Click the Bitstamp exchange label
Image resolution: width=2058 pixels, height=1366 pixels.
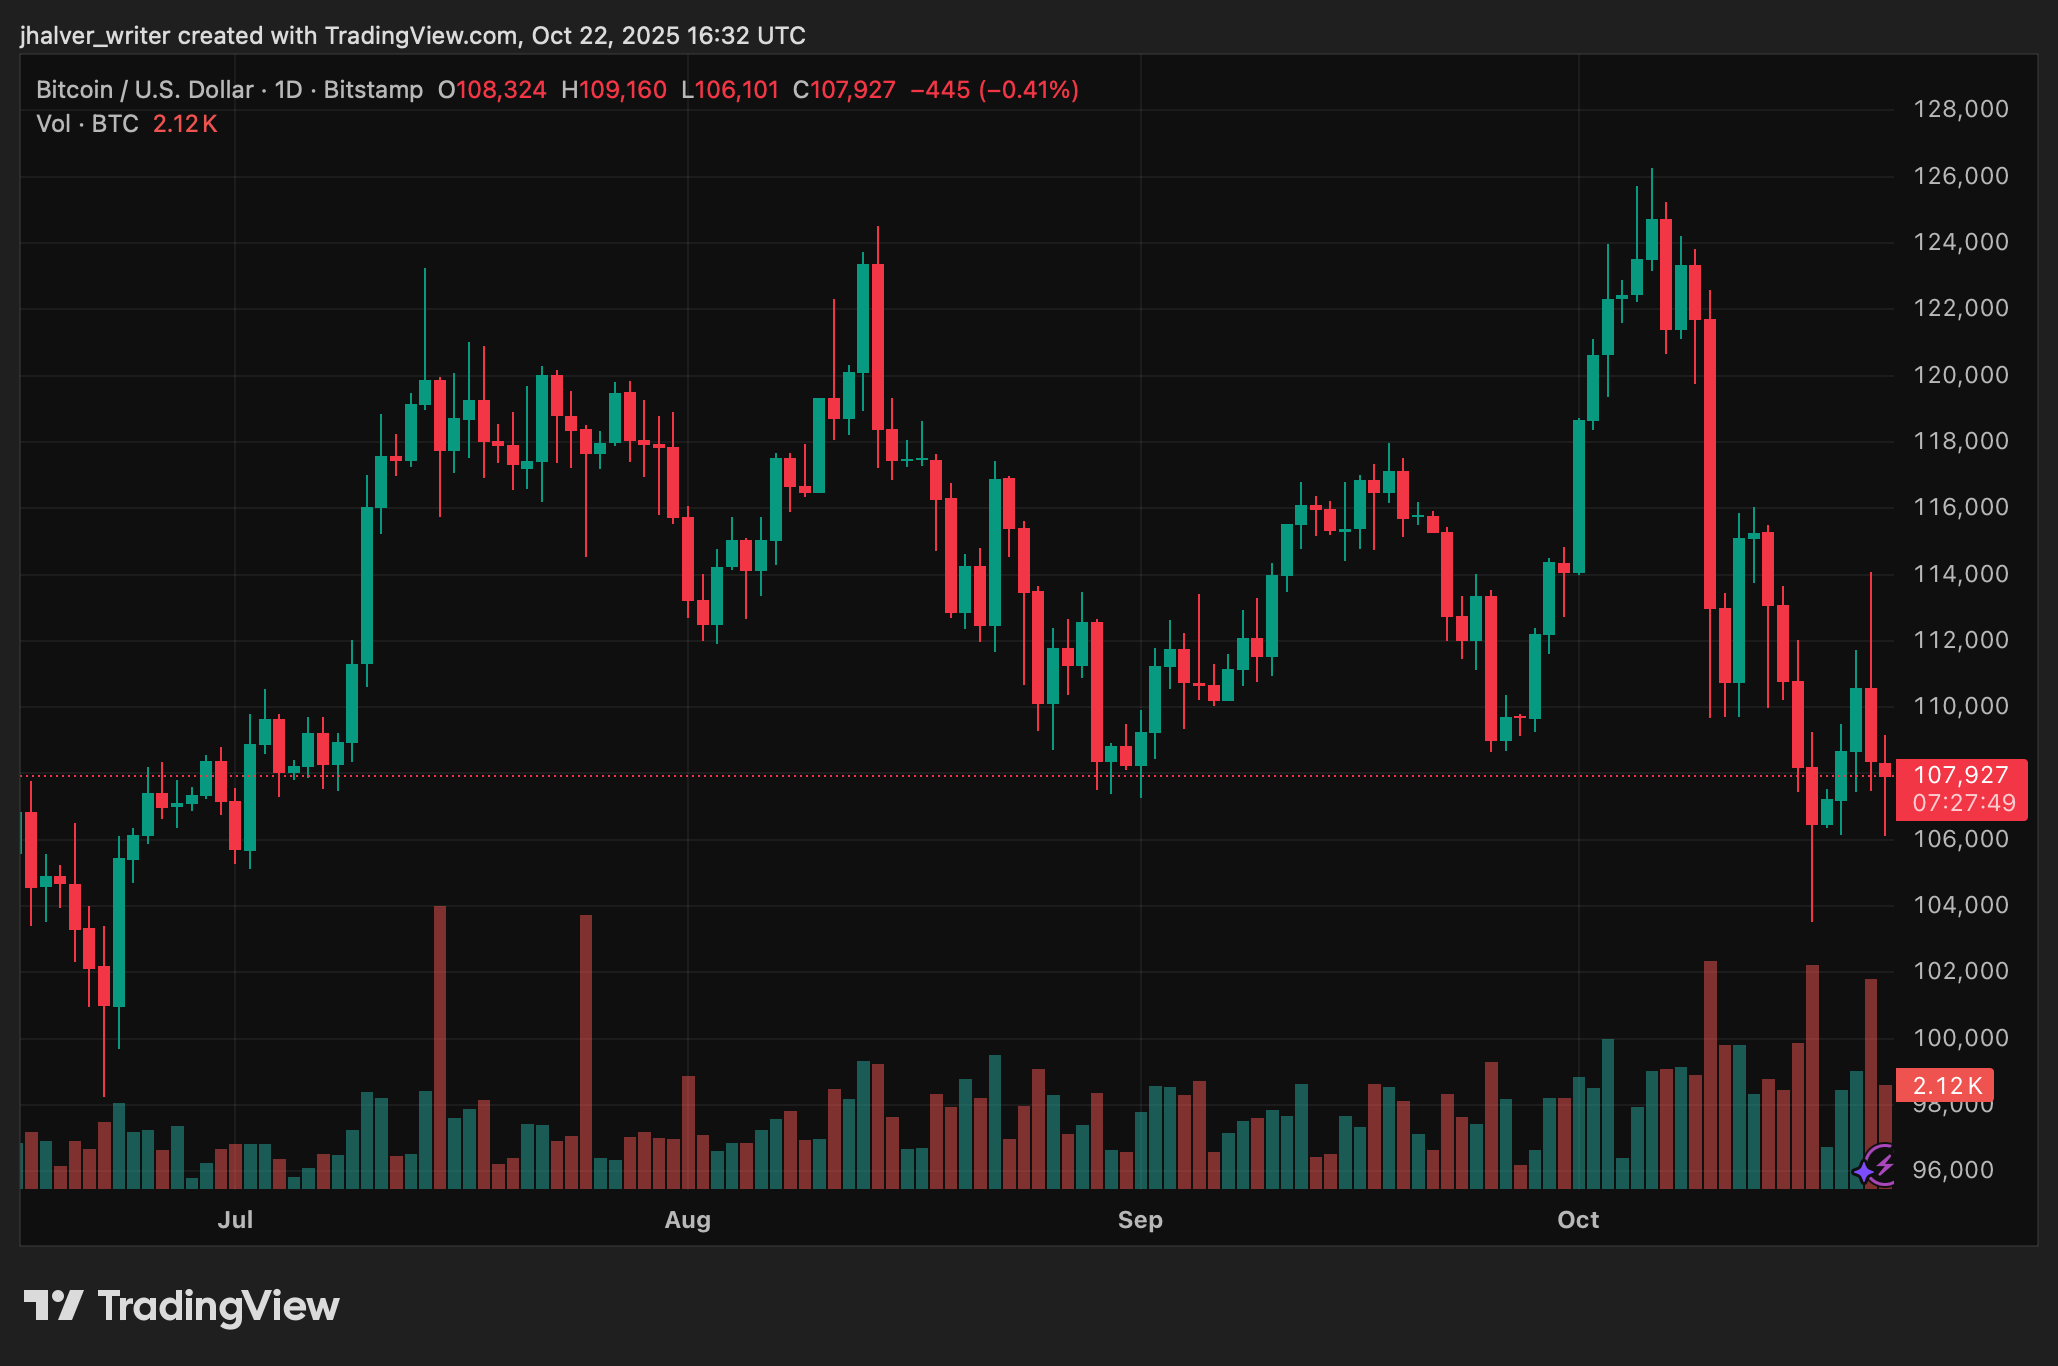tap(373, 90)
